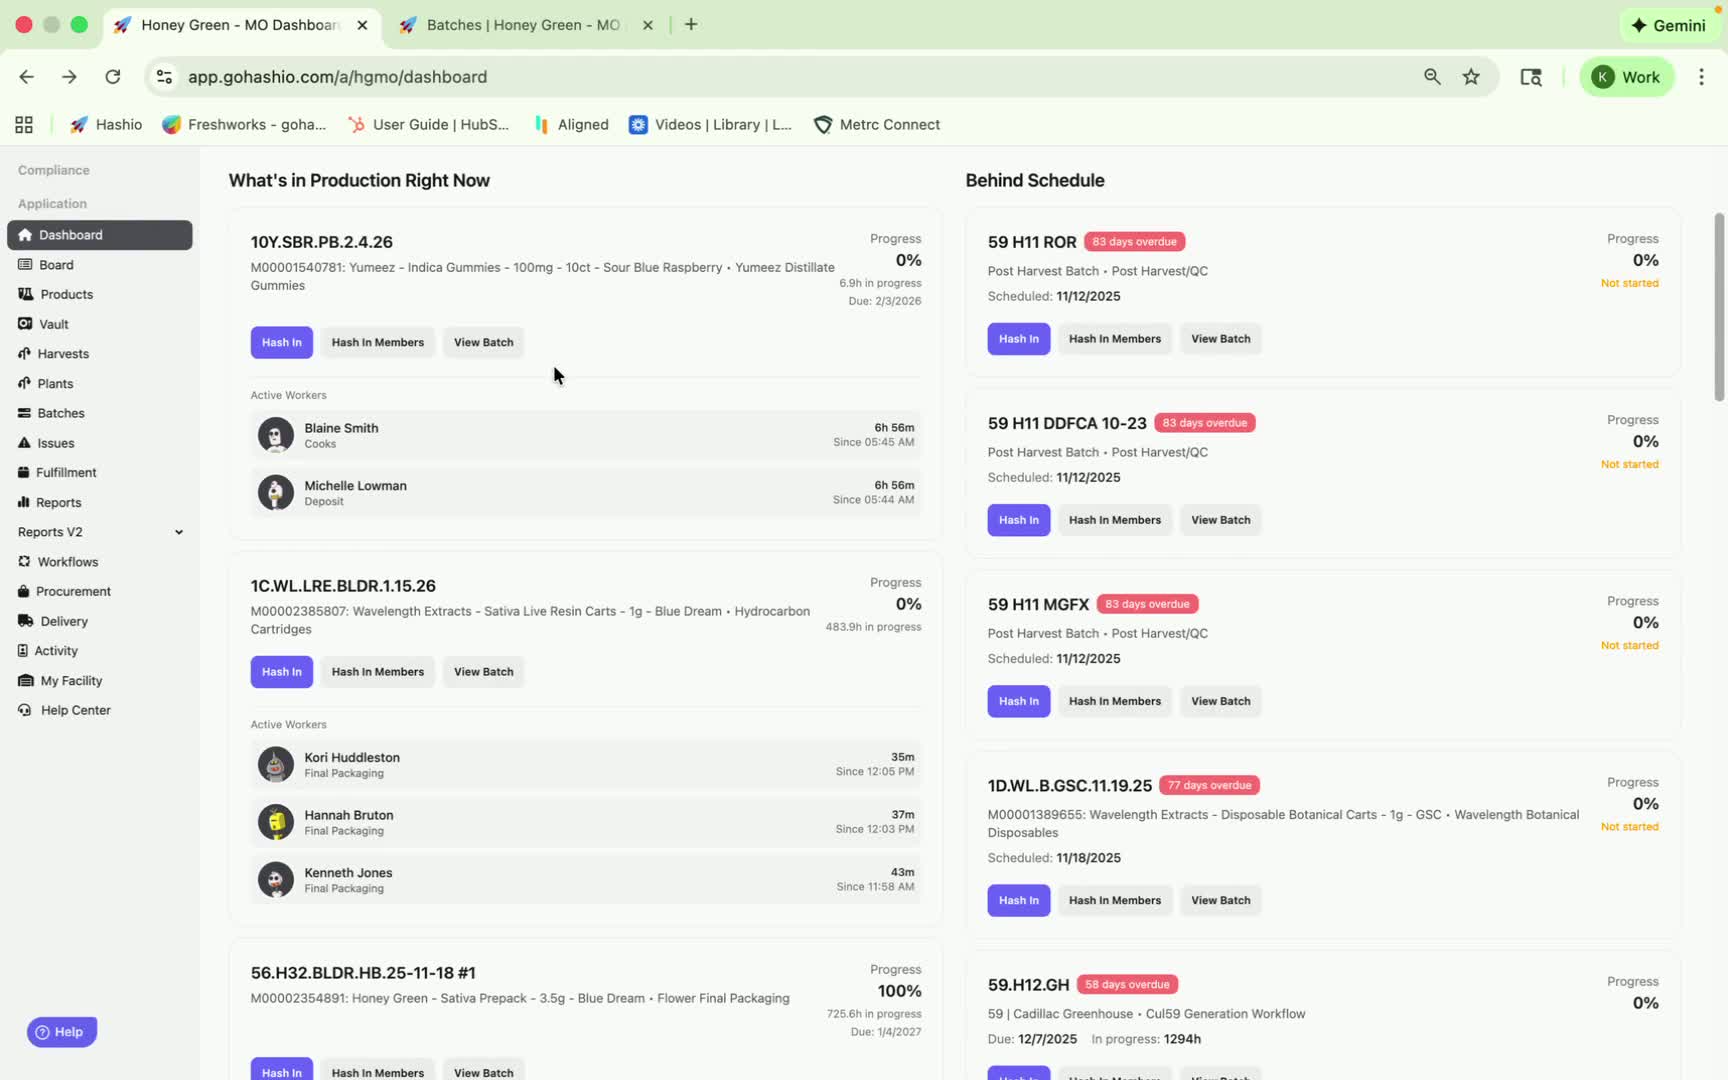The width and height of the screenshot is (1728, 1080).
Task: Open the Help Center headset icon
Action: [x=25, y=710]
